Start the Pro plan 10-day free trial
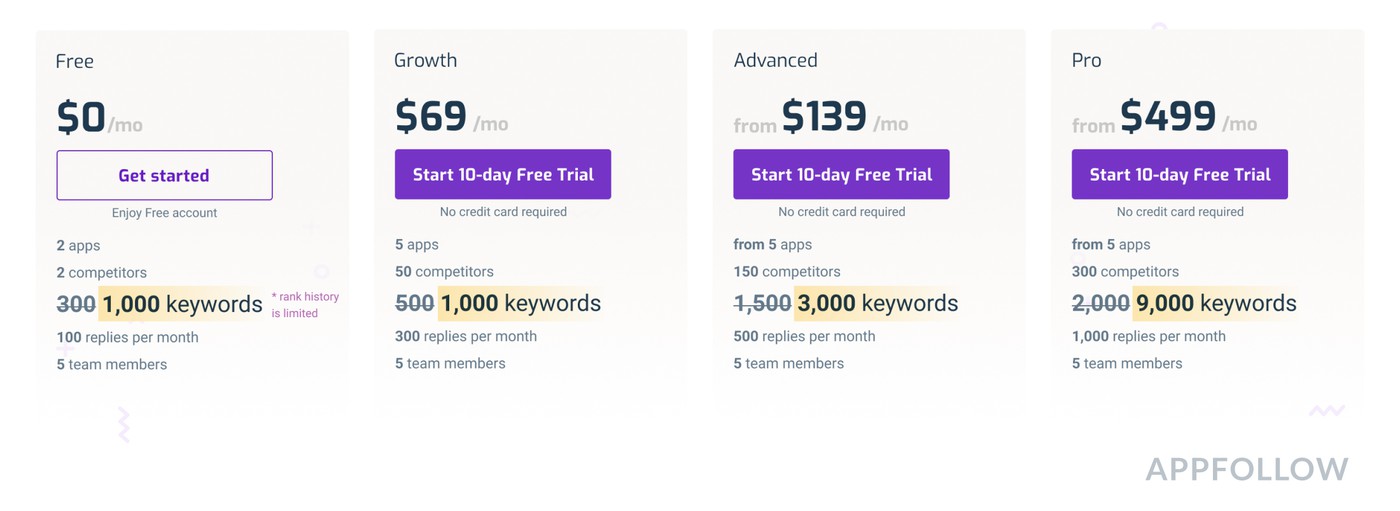Screen dimensions: 1400x511 point(1180,174)
